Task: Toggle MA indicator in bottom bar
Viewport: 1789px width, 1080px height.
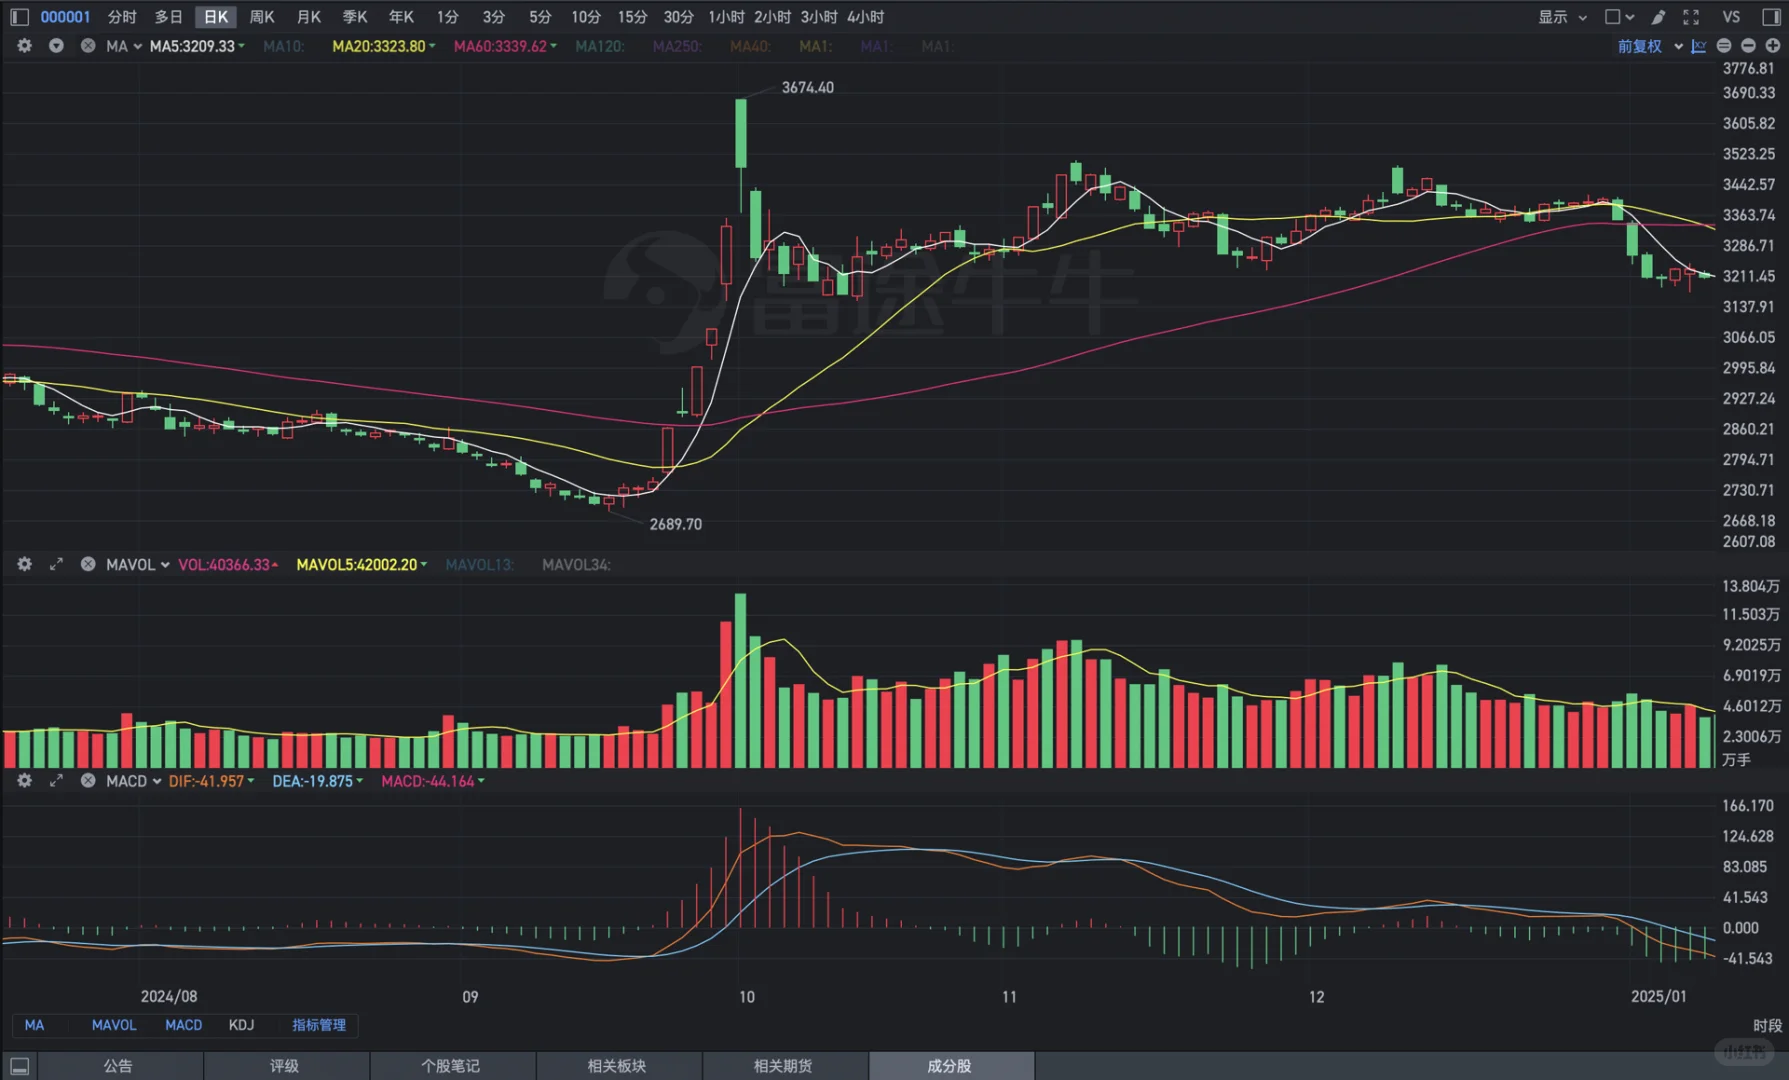Action: point(34,1025)
